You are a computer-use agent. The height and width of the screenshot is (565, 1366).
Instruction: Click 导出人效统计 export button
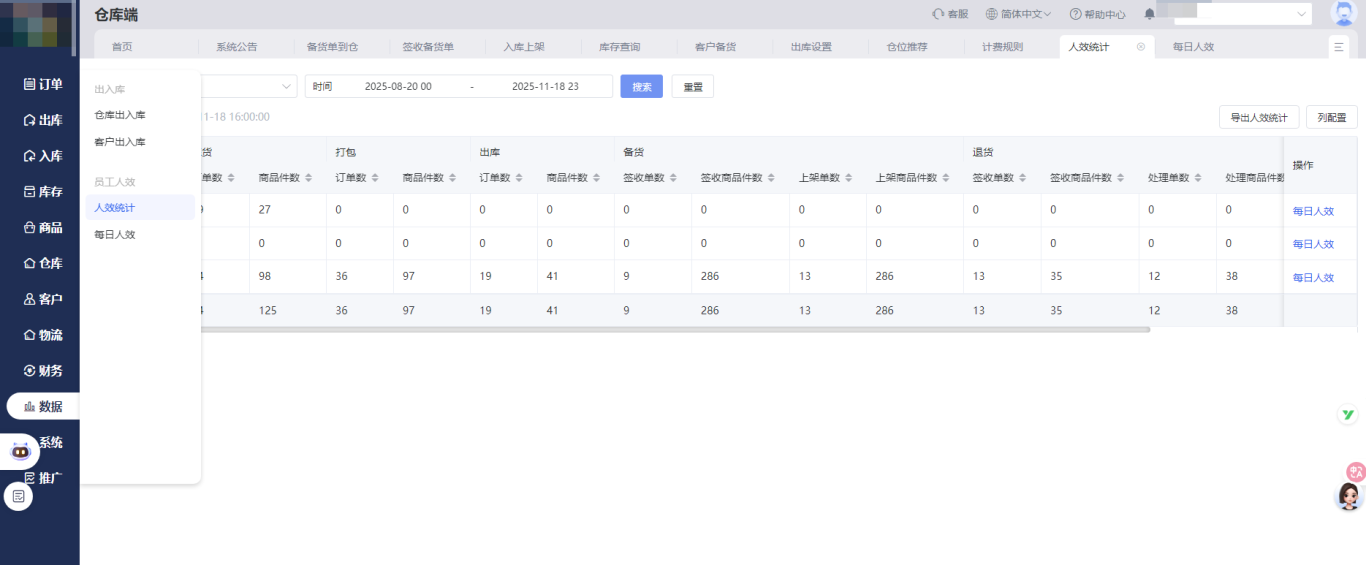pyautogui.click(x=1258, y=117)
